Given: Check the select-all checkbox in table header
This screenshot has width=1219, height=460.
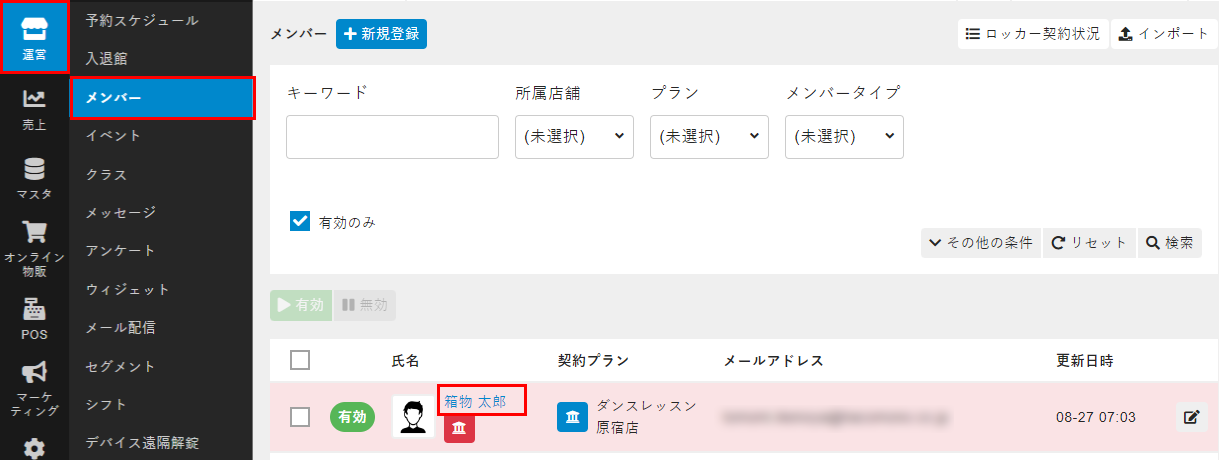Looking at the screenshot, I should pyautogui.click(x=300, y=360).
